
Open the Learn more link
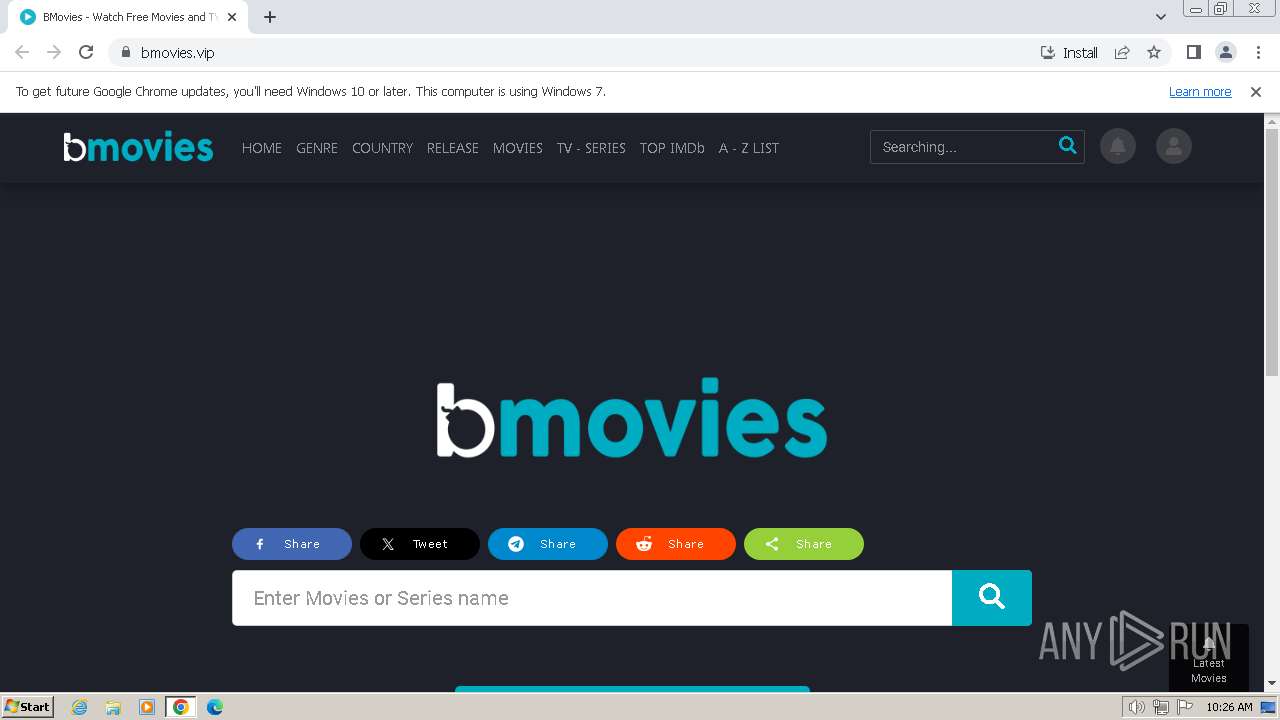pos(1200,91)
